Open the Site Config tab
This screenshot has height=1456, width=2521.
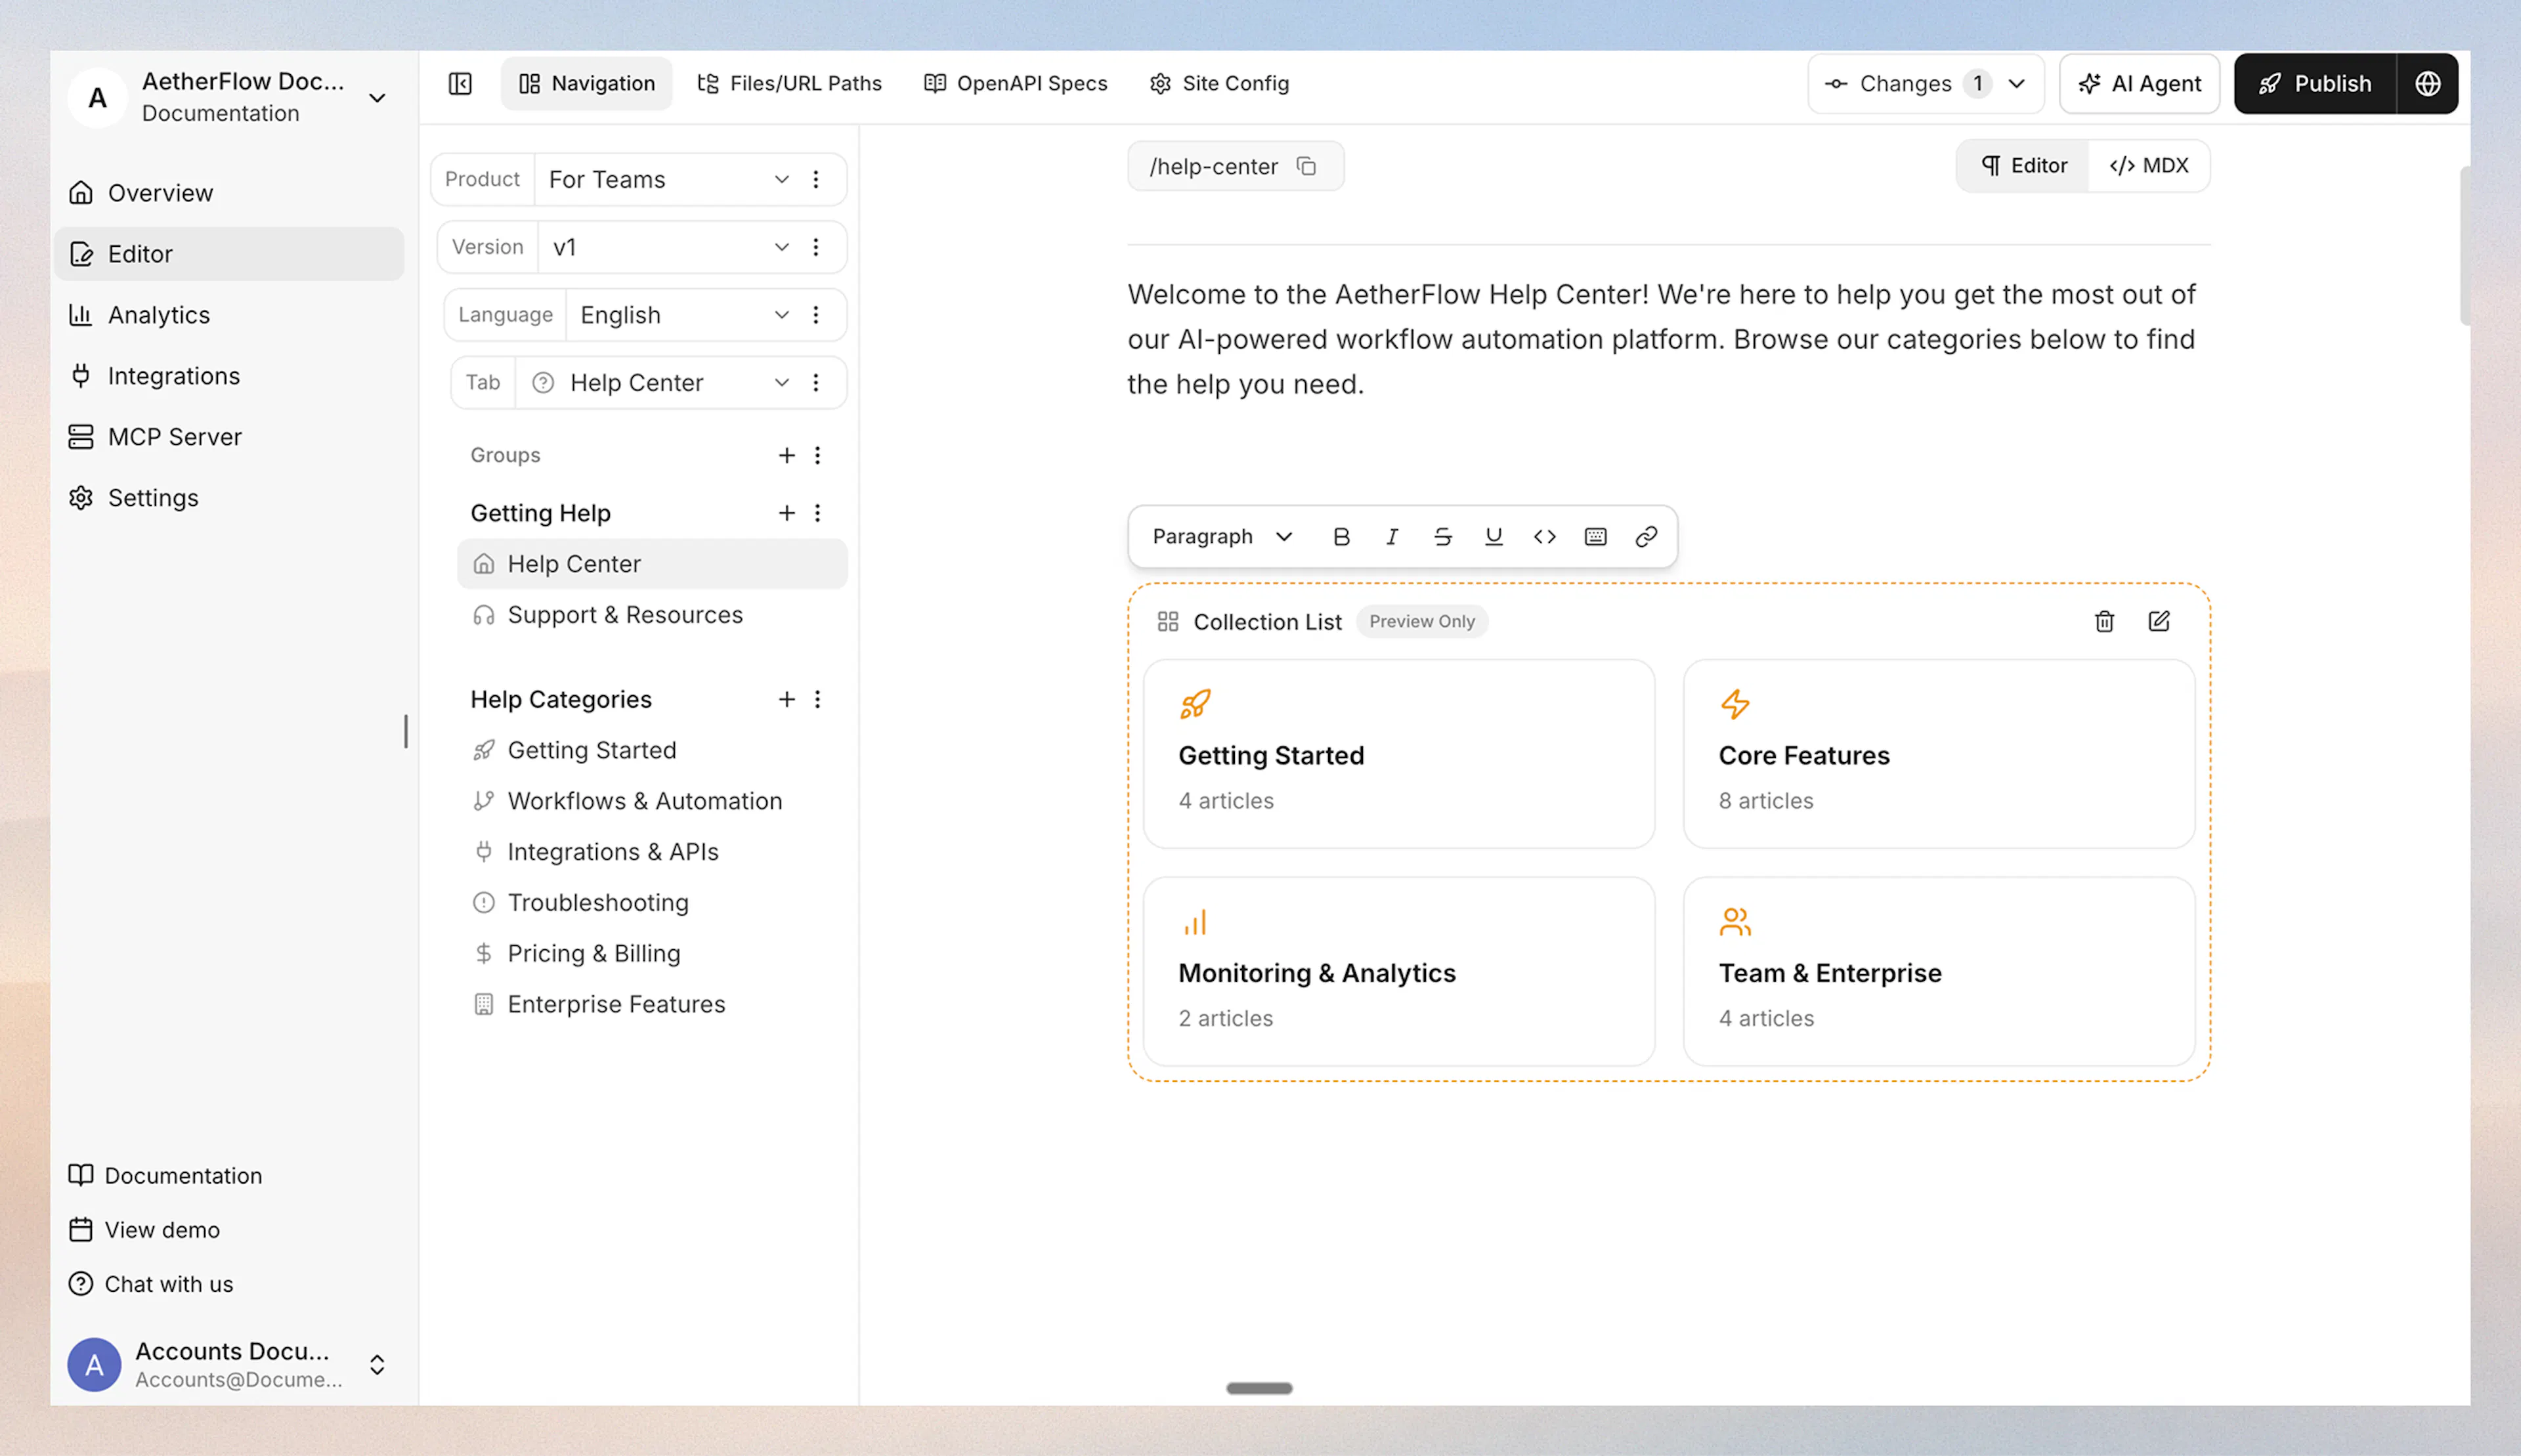1219,84
